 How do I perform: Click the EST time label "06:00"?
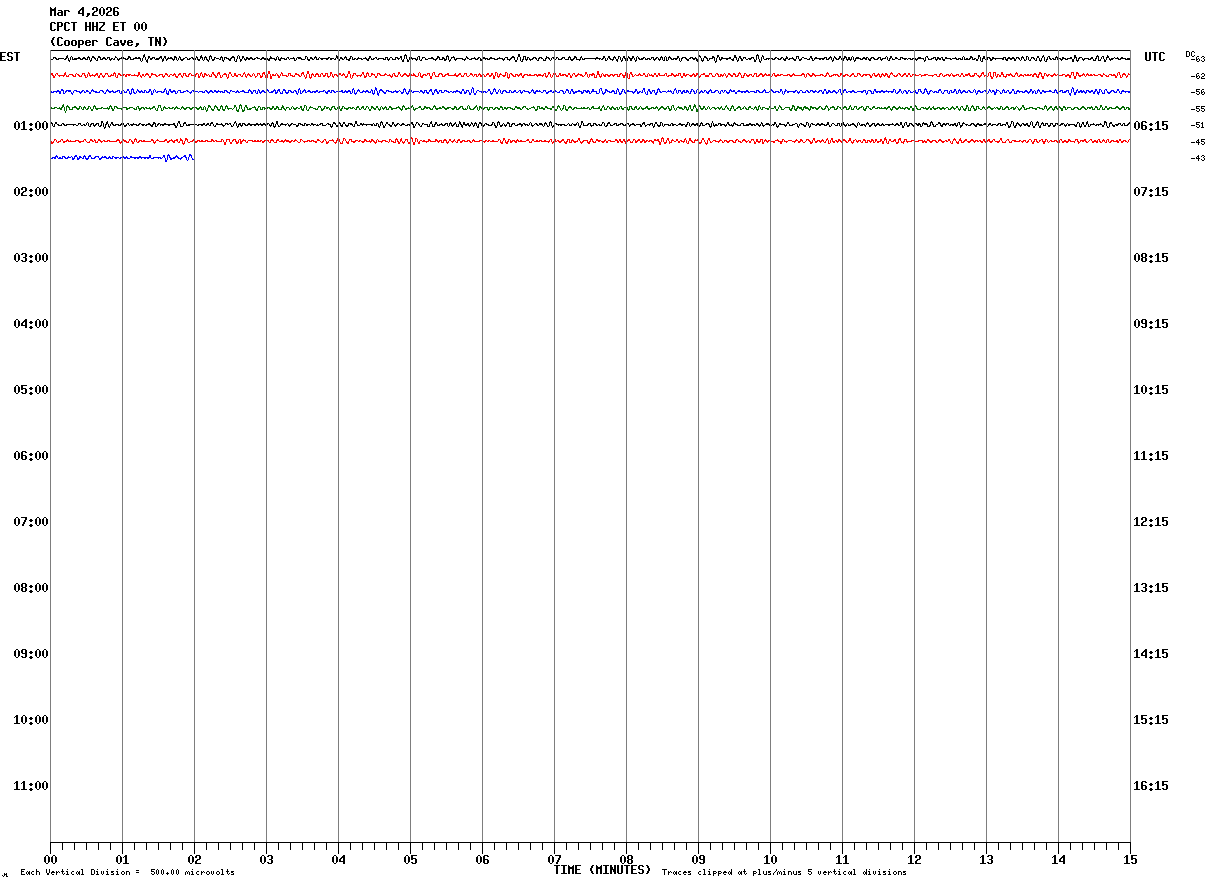pos(31,456)
